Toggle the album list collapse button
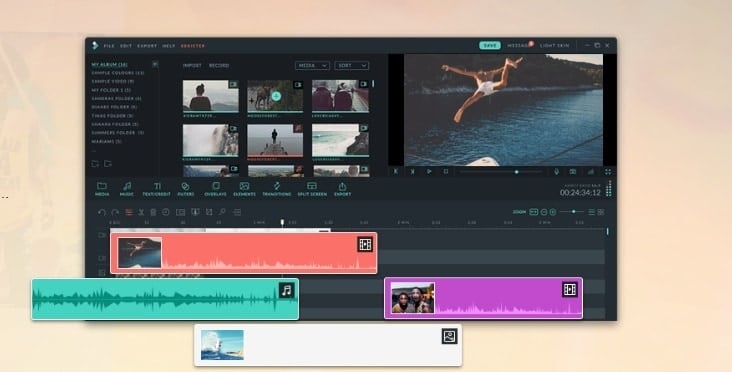 [x=155, y=64]
